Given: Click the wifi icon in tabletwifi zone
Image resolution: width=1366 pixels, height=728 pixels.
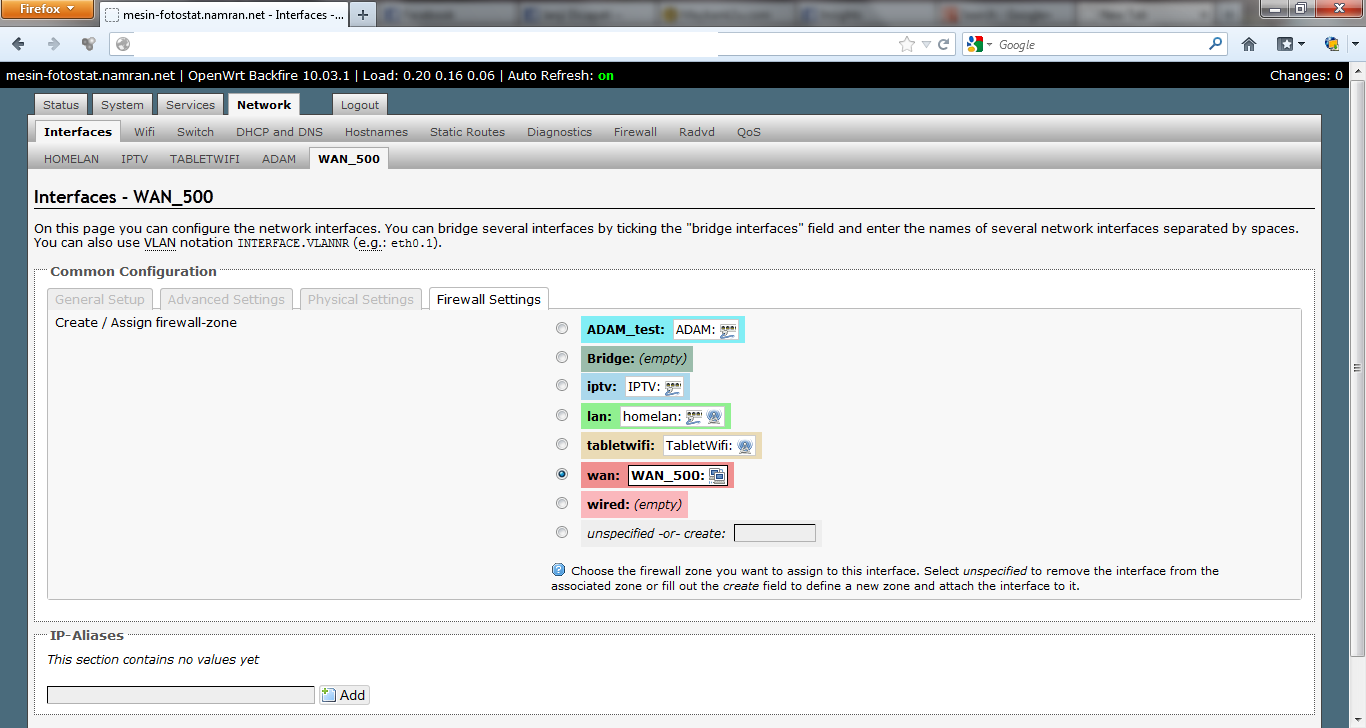Looking at the screenshot, I should (x=745, y=446).
